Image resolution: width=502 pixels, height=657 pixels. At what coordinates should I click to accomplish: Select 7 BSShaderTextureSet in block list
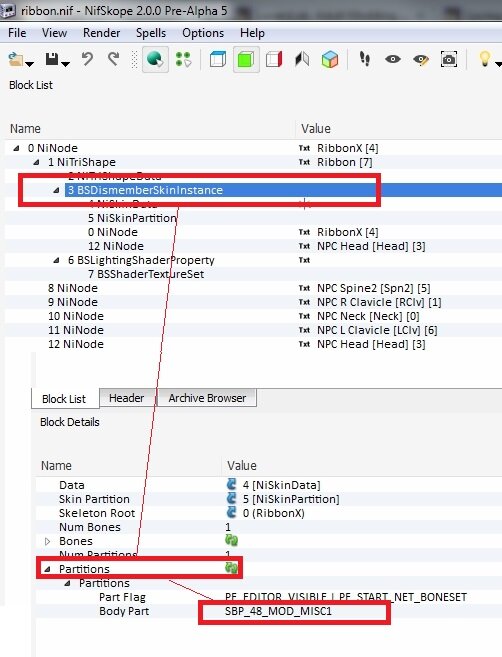[146, 274]
